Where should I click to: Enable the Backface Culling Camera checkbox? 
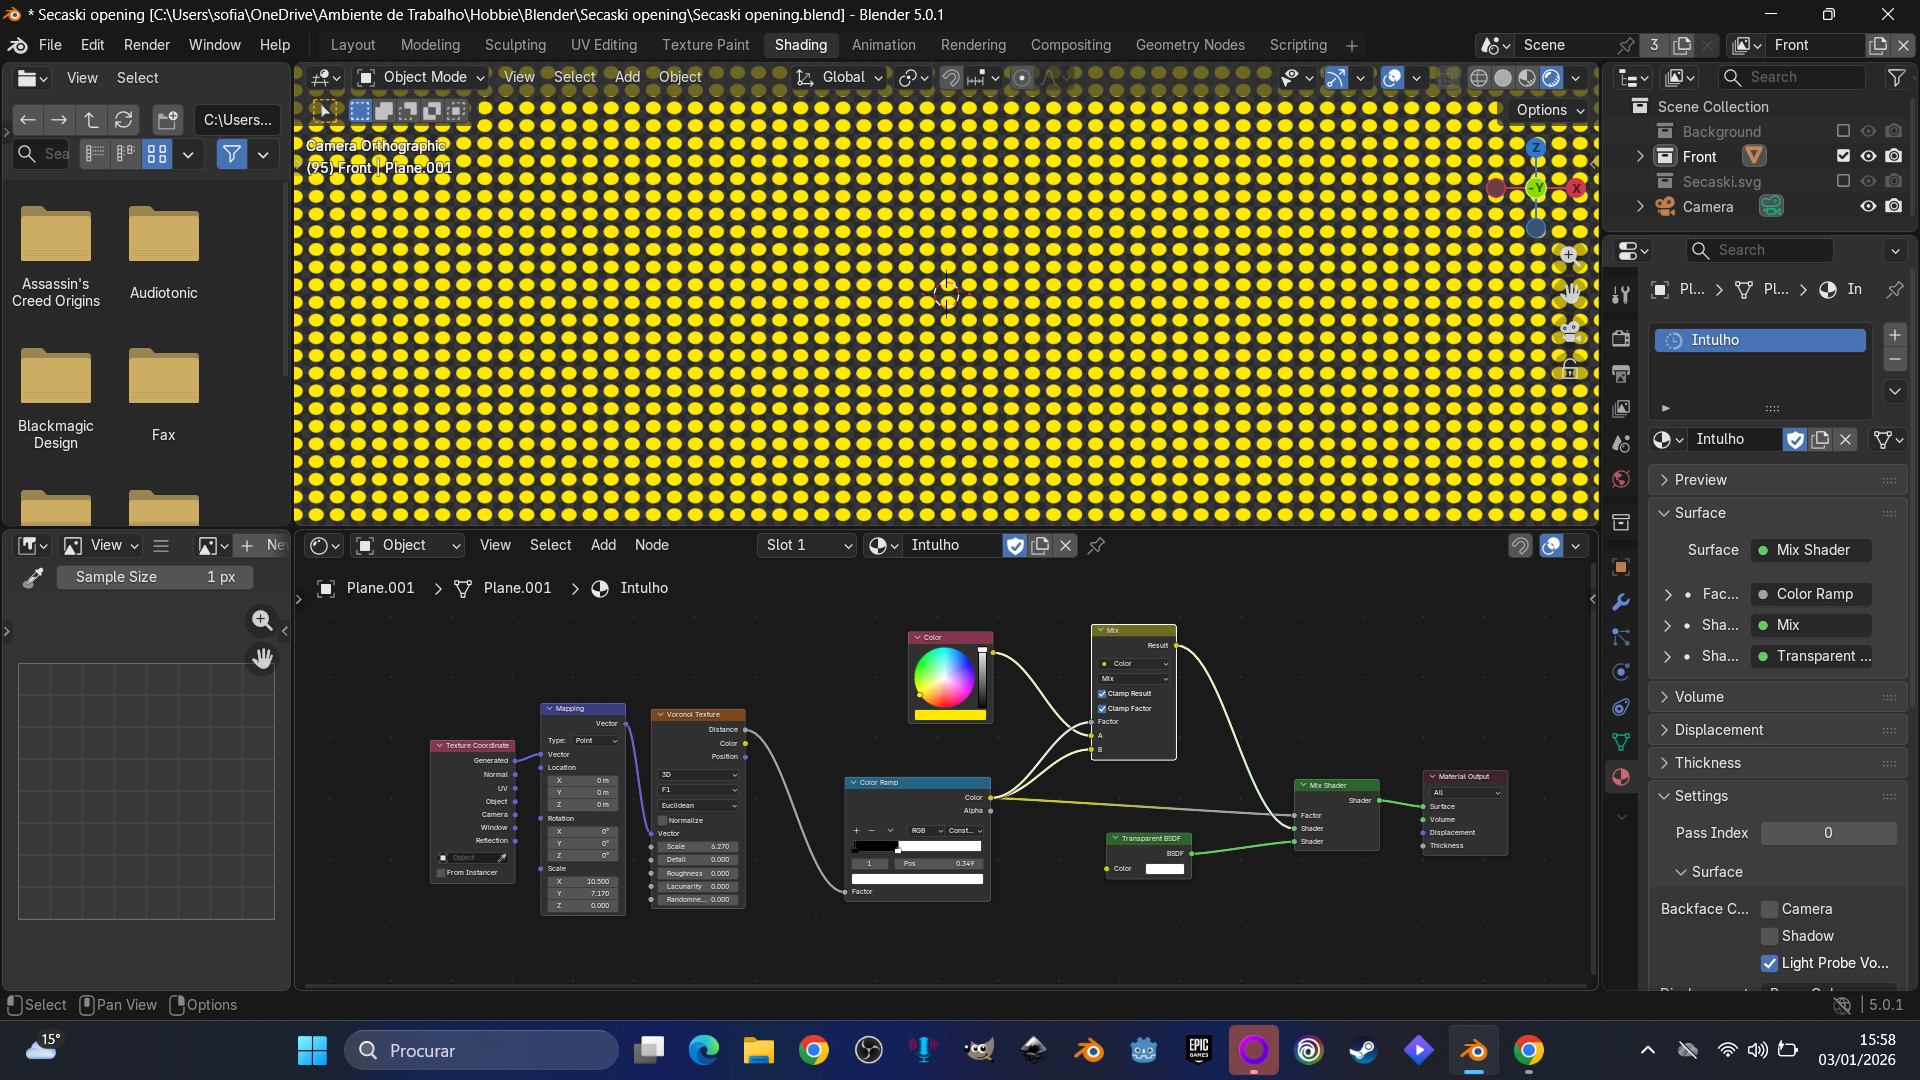(x=1769, y=909)
